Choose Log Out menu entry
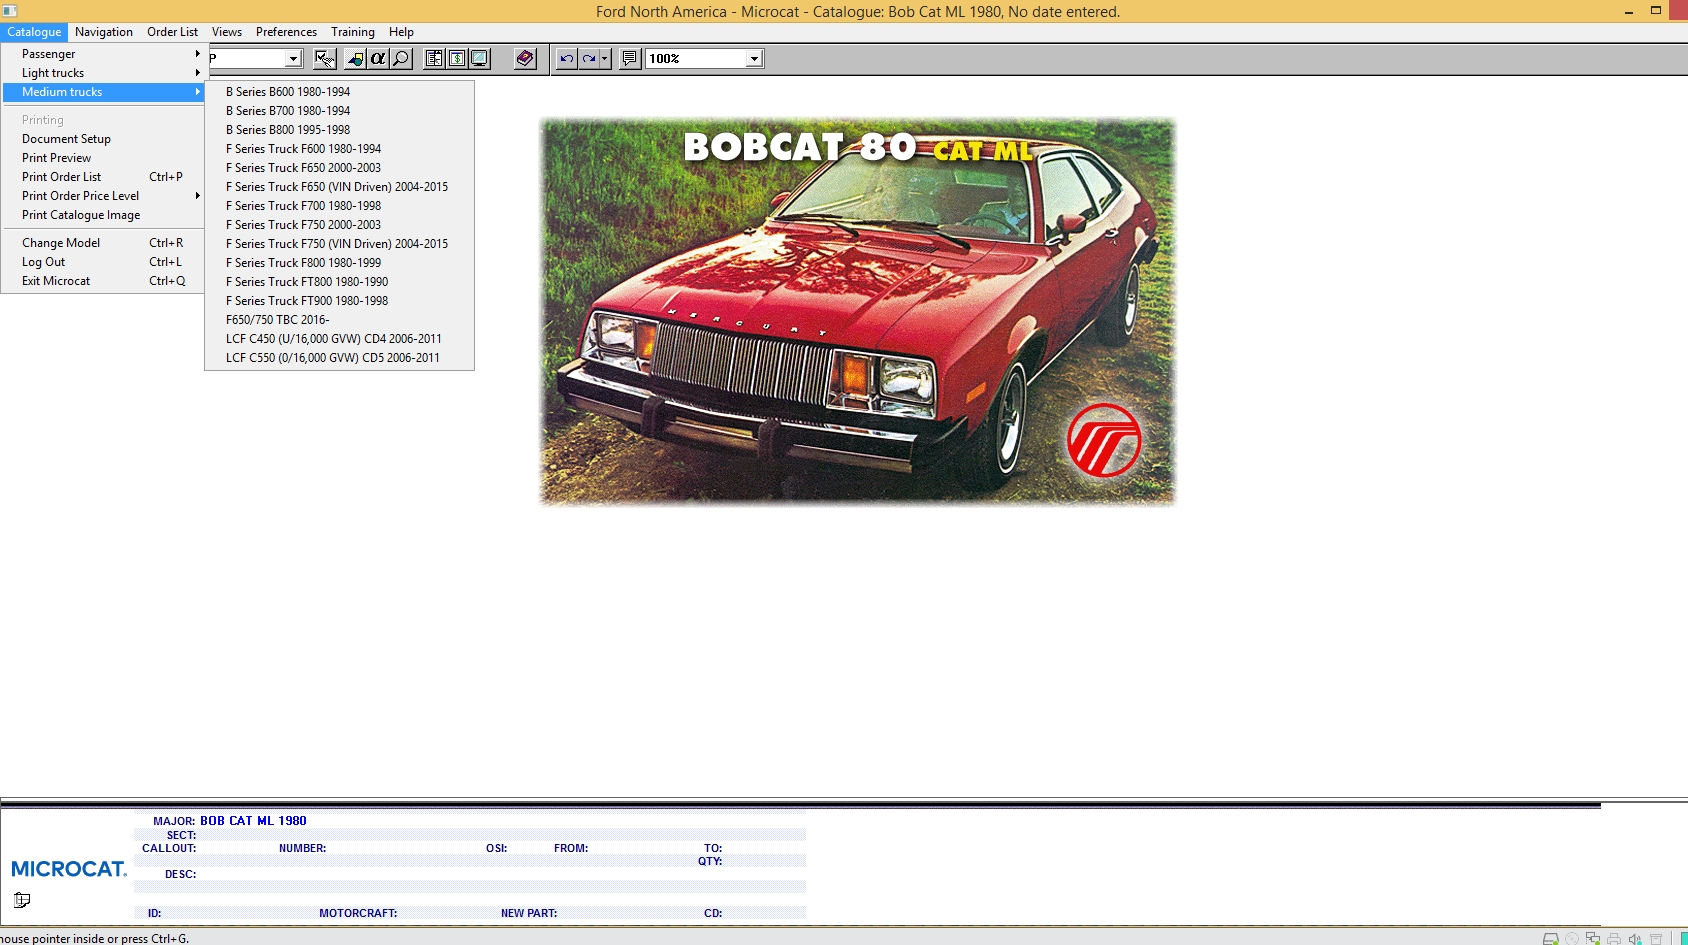 (x=103, y=262)
